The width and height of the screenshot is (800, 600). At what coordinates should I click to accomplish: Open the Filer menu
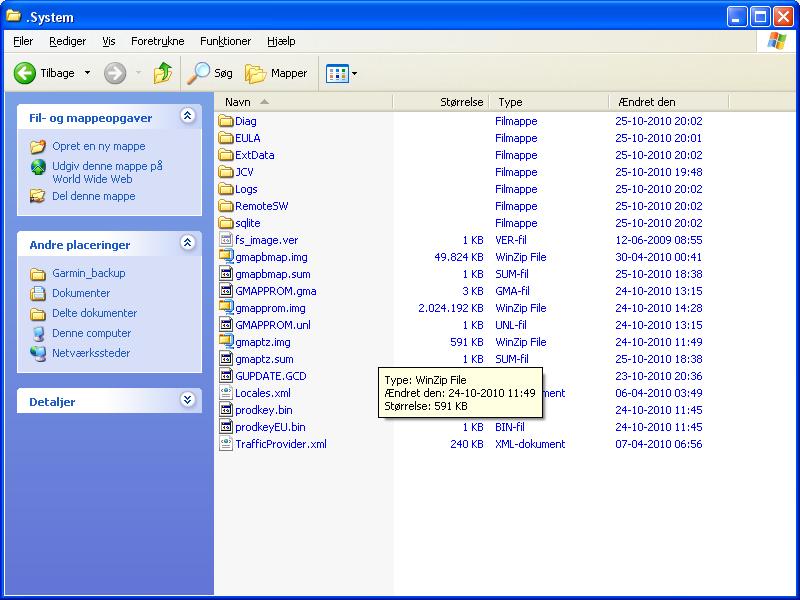pos(23,41)
